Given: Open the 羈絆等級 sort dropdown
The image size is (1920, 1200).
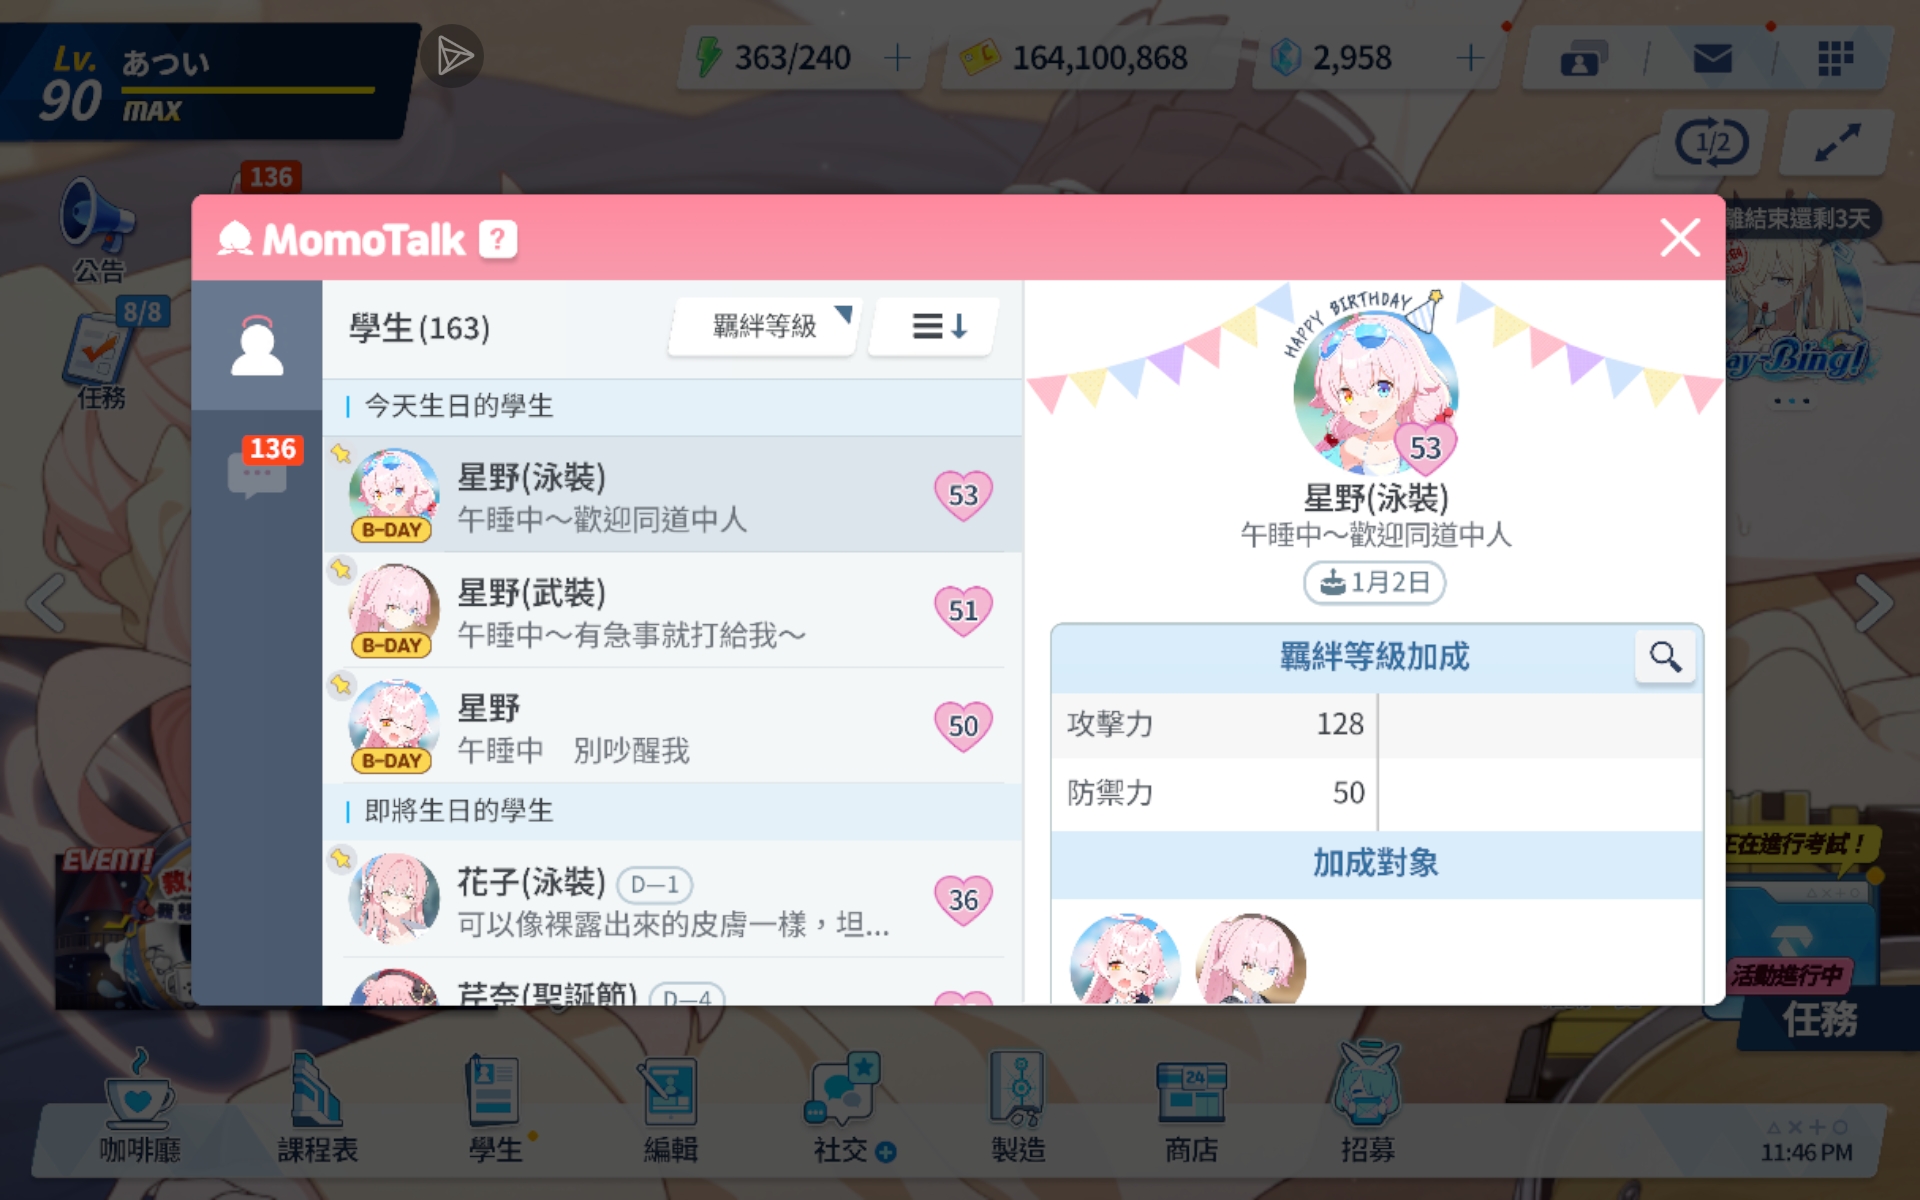Looking at the screenshot, I should (x=764, y=326).
